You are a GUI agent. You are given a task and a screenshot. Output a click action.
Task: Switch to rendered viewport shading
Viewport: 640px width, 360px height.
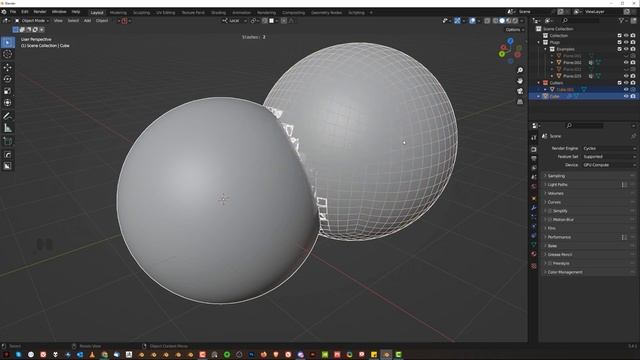click(x=515, y=21)
